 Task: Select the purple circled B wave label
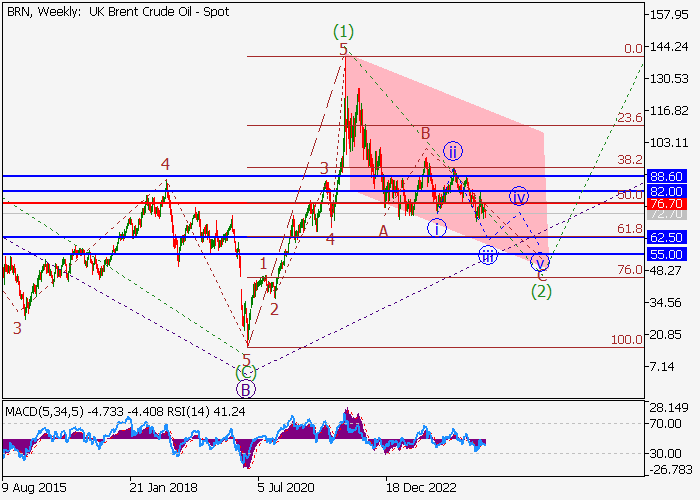(246, 389)
